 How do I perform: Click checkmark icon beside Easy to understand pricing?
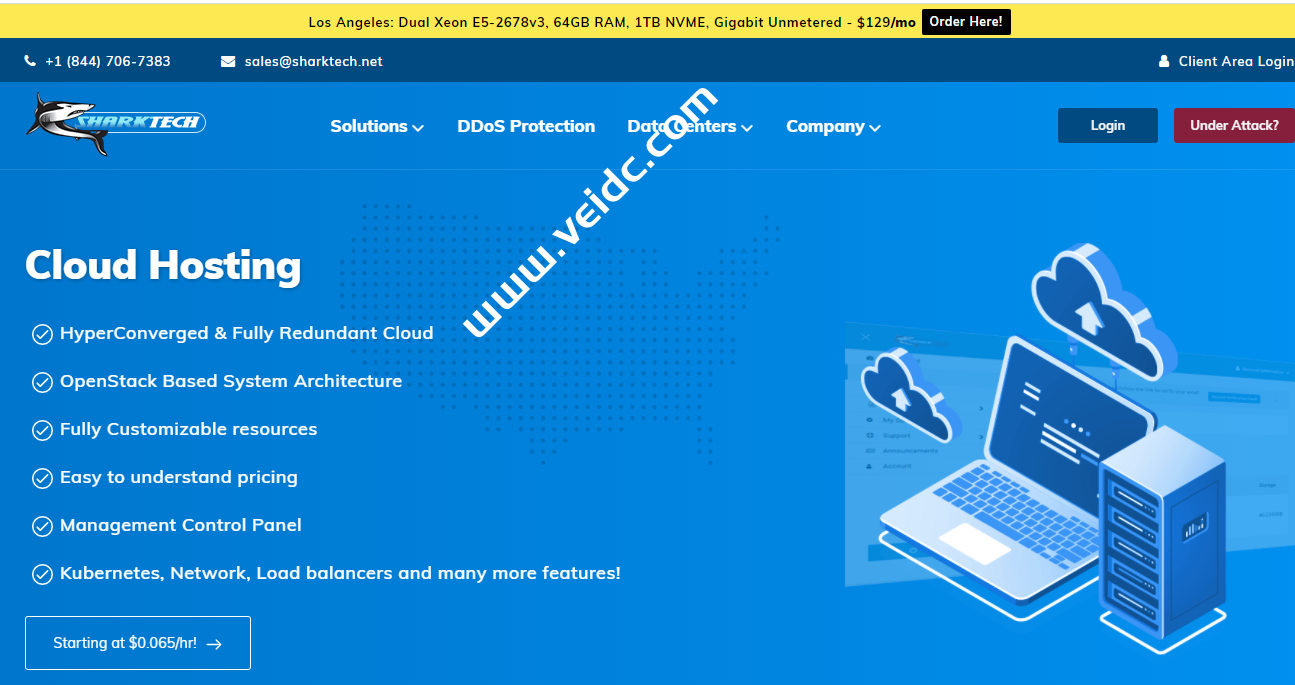point(42,478)
